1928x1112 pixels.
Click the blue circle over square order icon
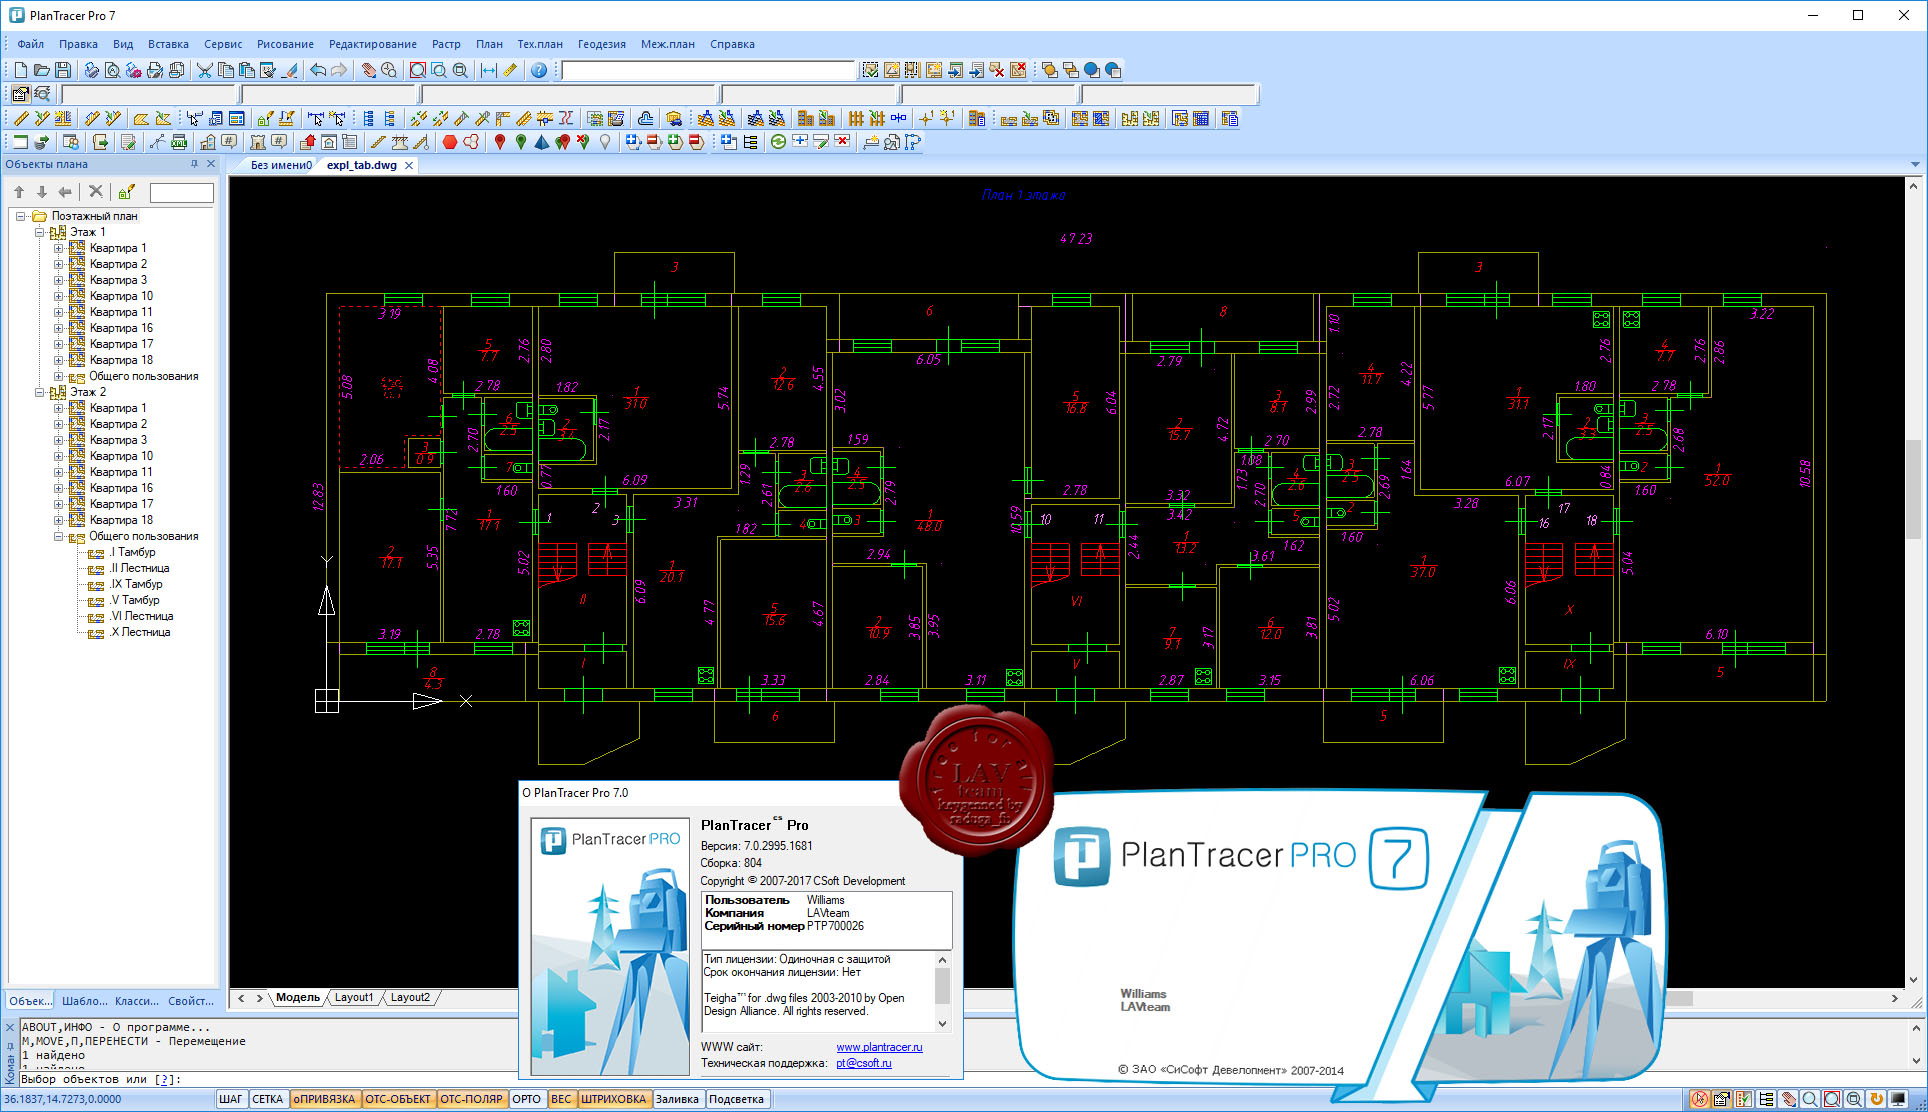click(1092, 70)
